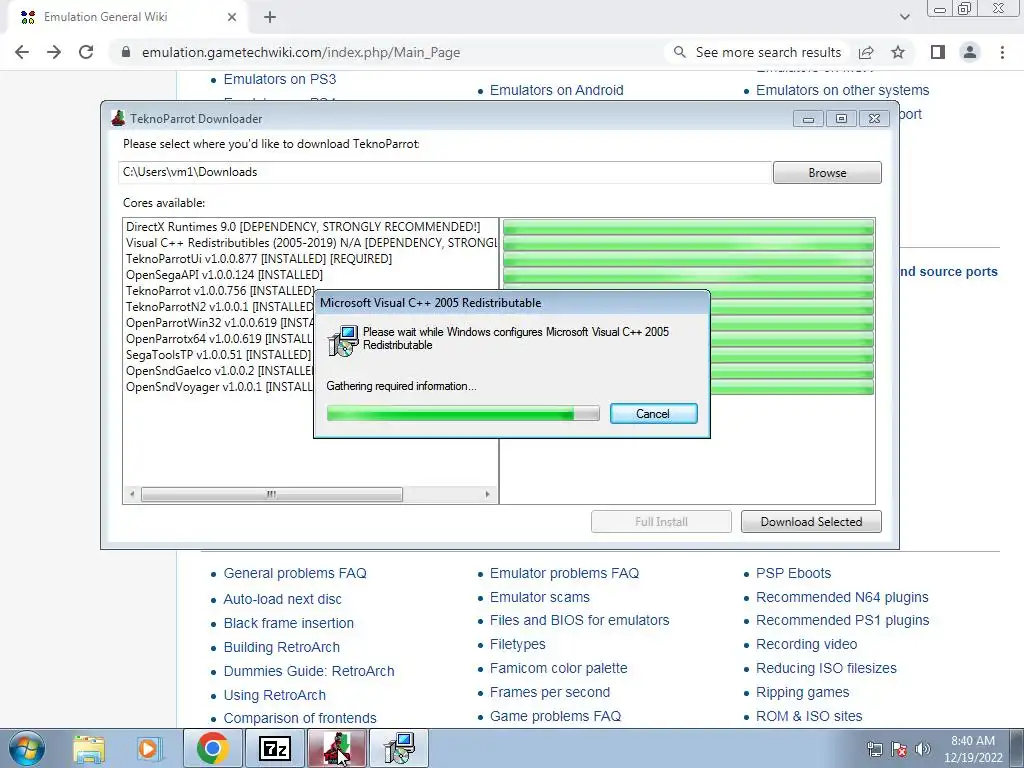Click the Browse button for download path
Screen dimensions: 1024x768
(827, 172)
